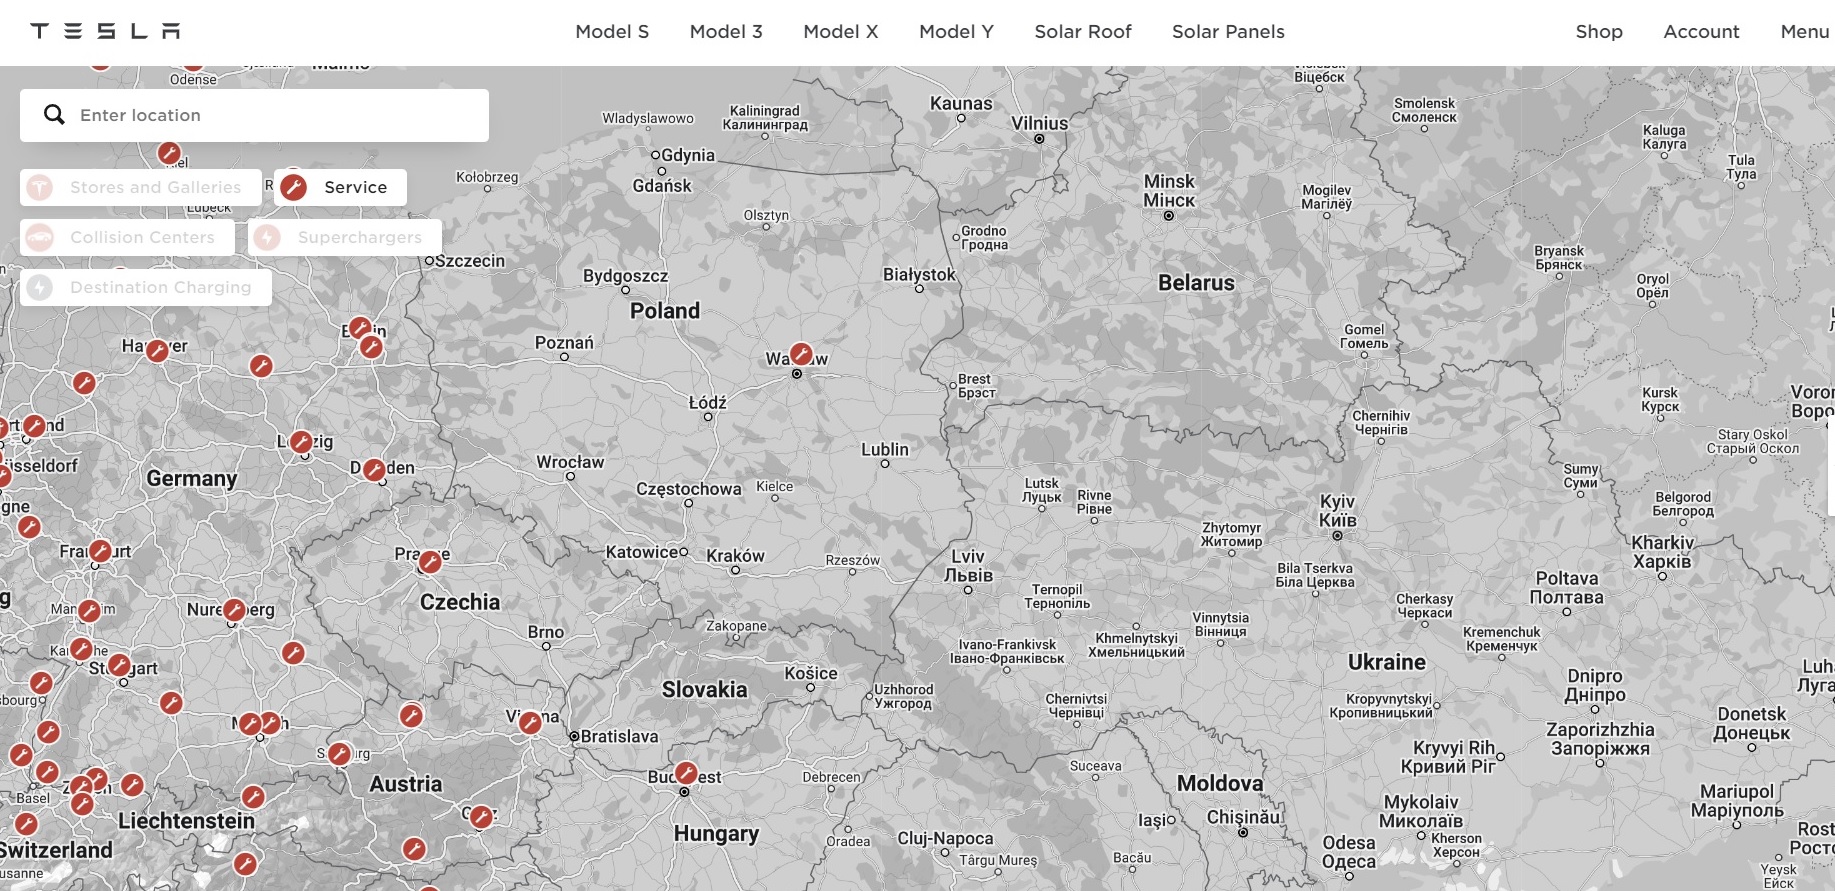Toggle the Collision Centers filter

point(127,237)
